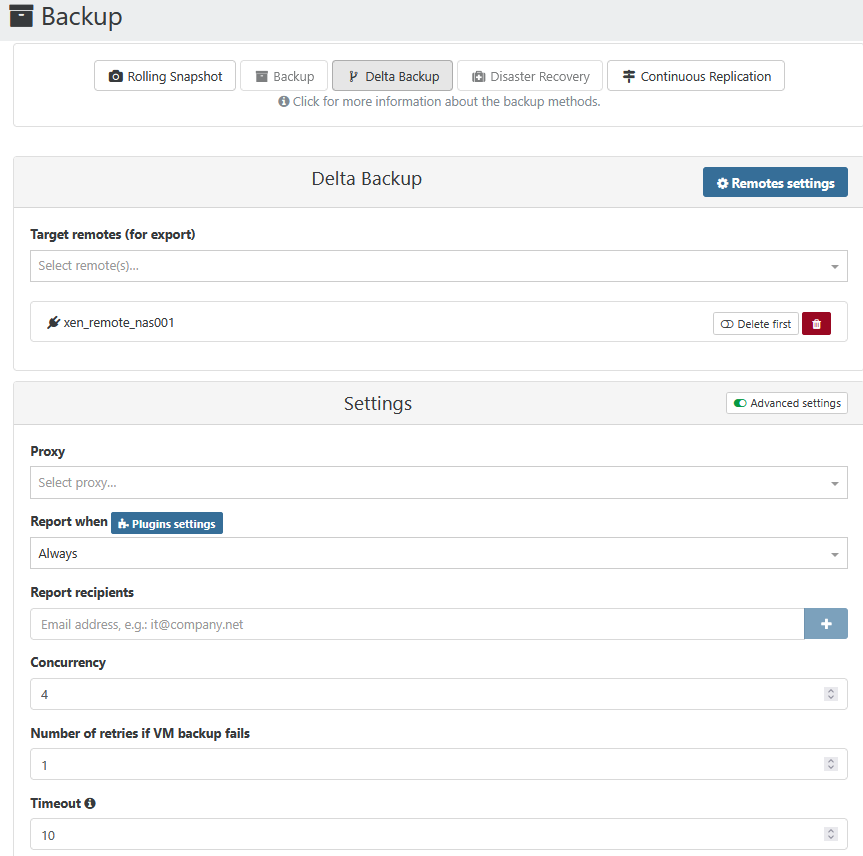Select the Delta Backup method
863x856 pixels.
392,76
